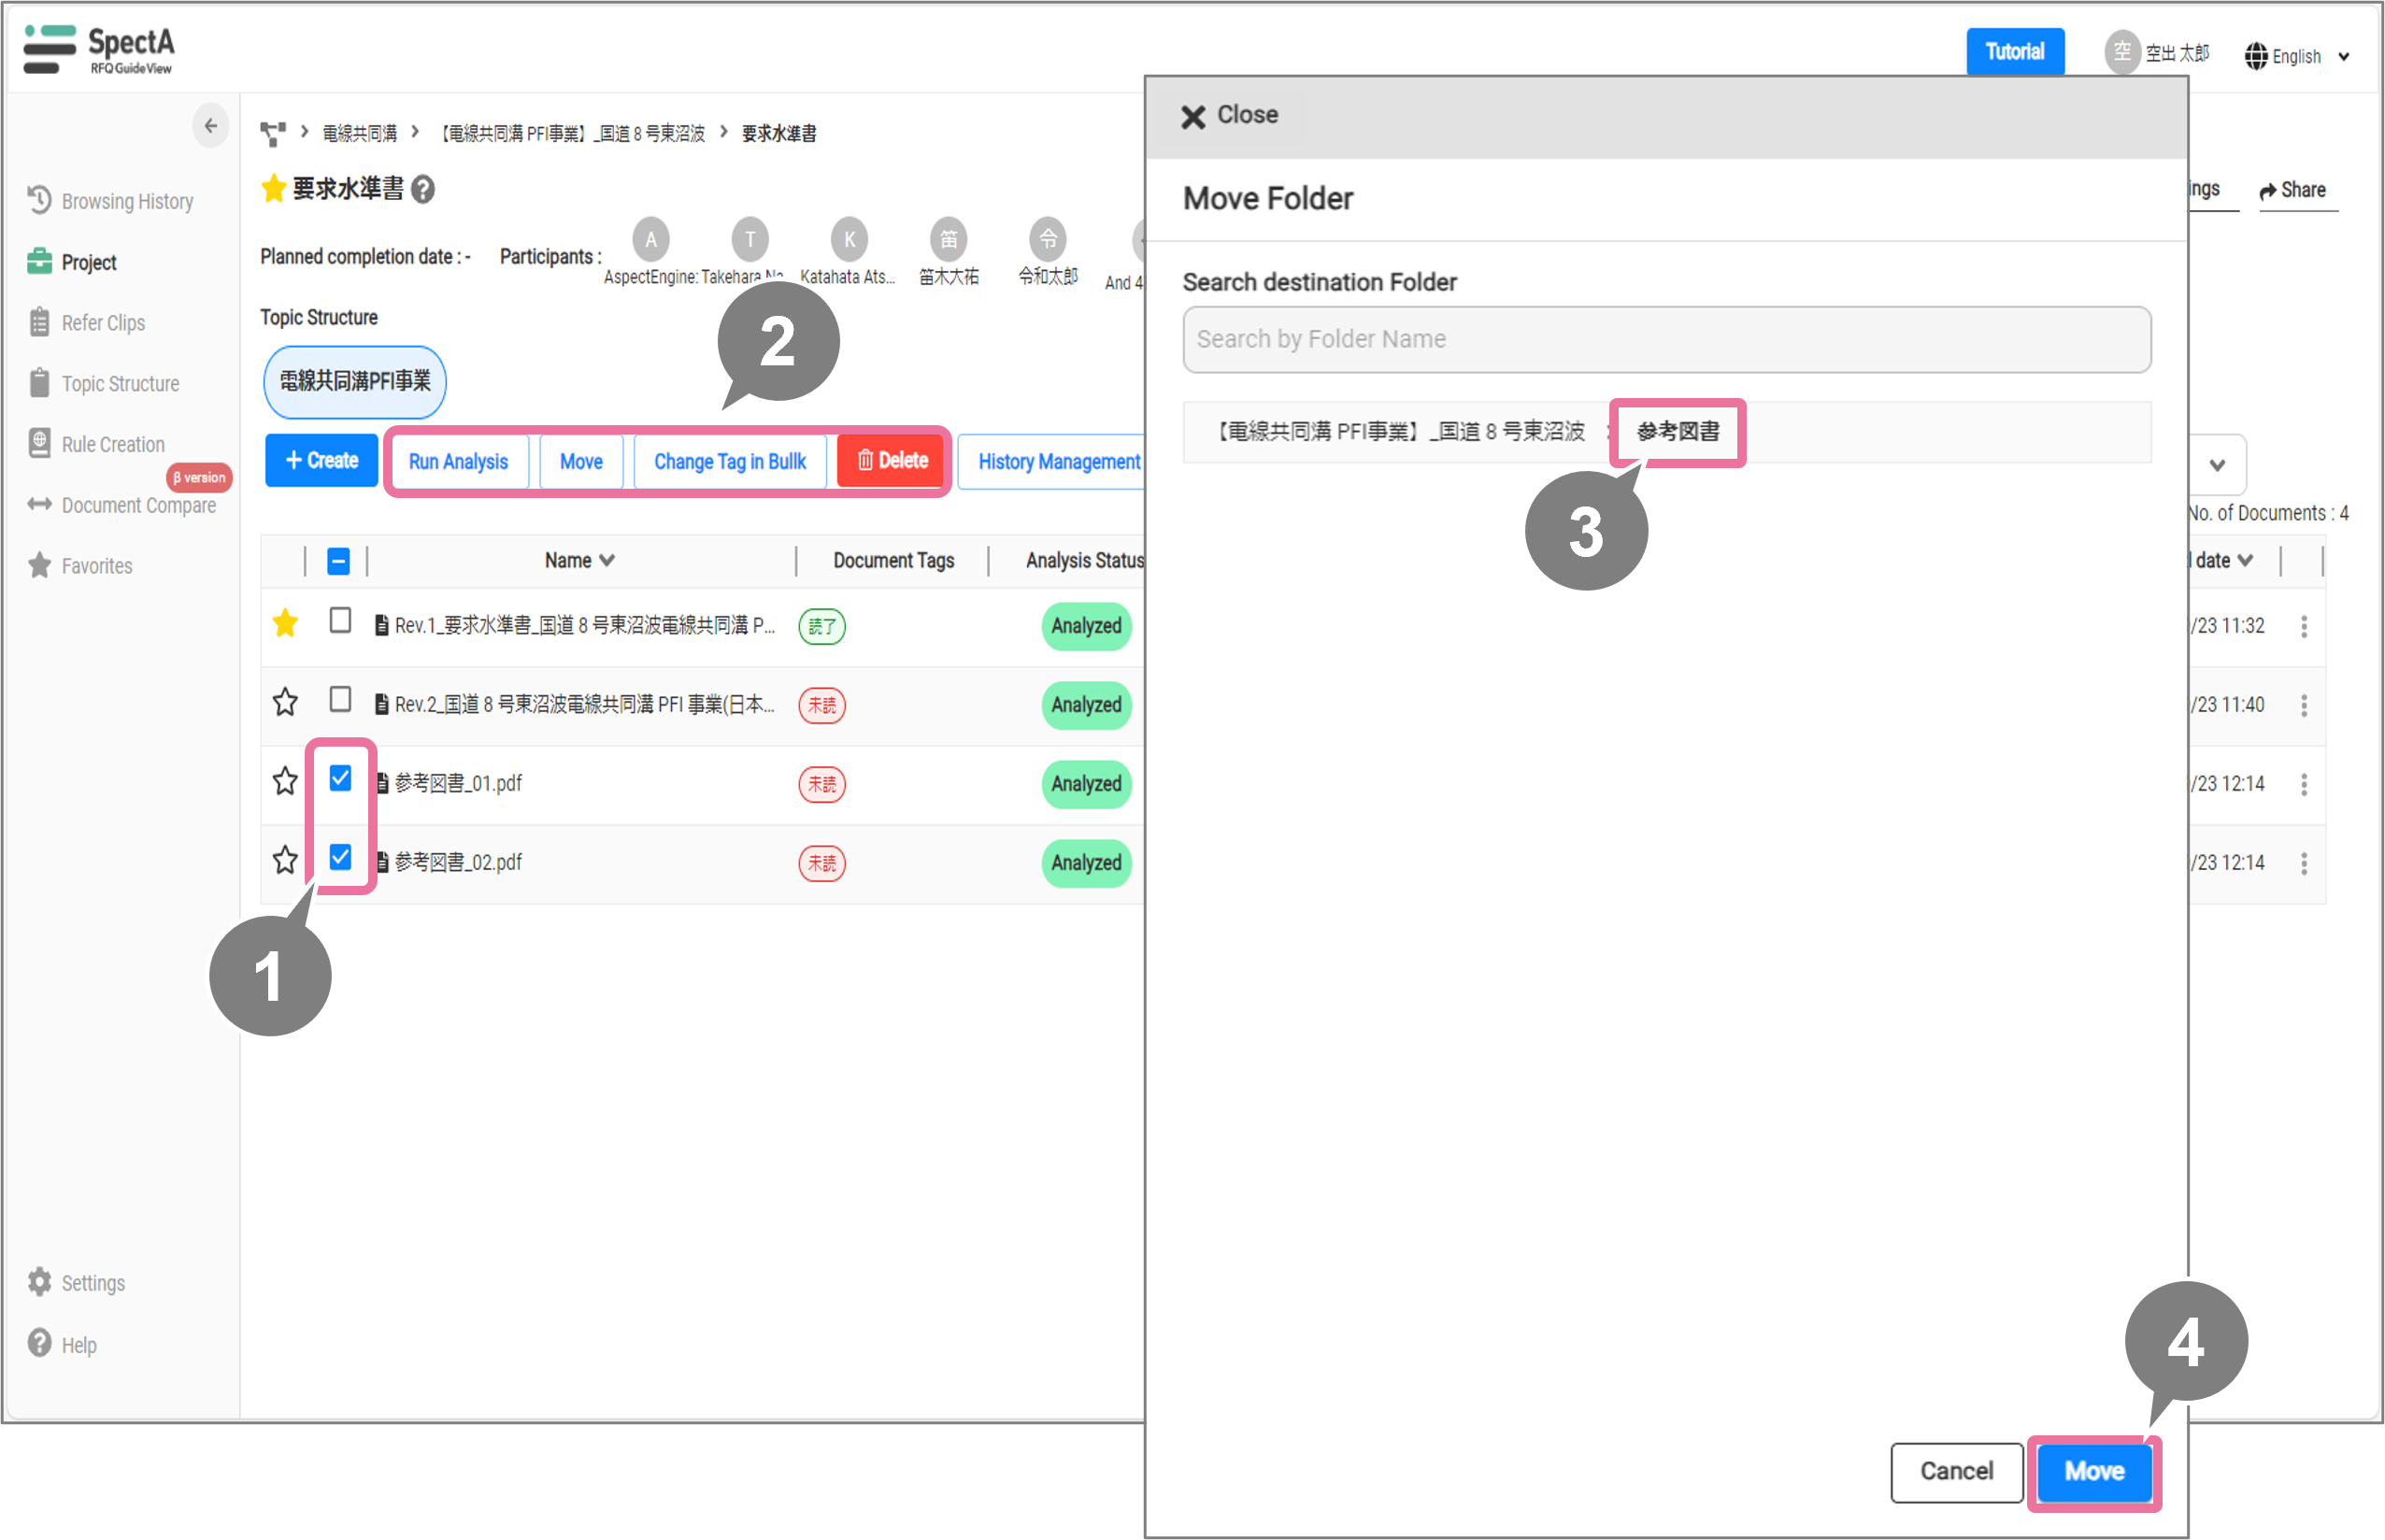
Task: Expand the dropdown above No. of Documents
Action: point(2216,465)
